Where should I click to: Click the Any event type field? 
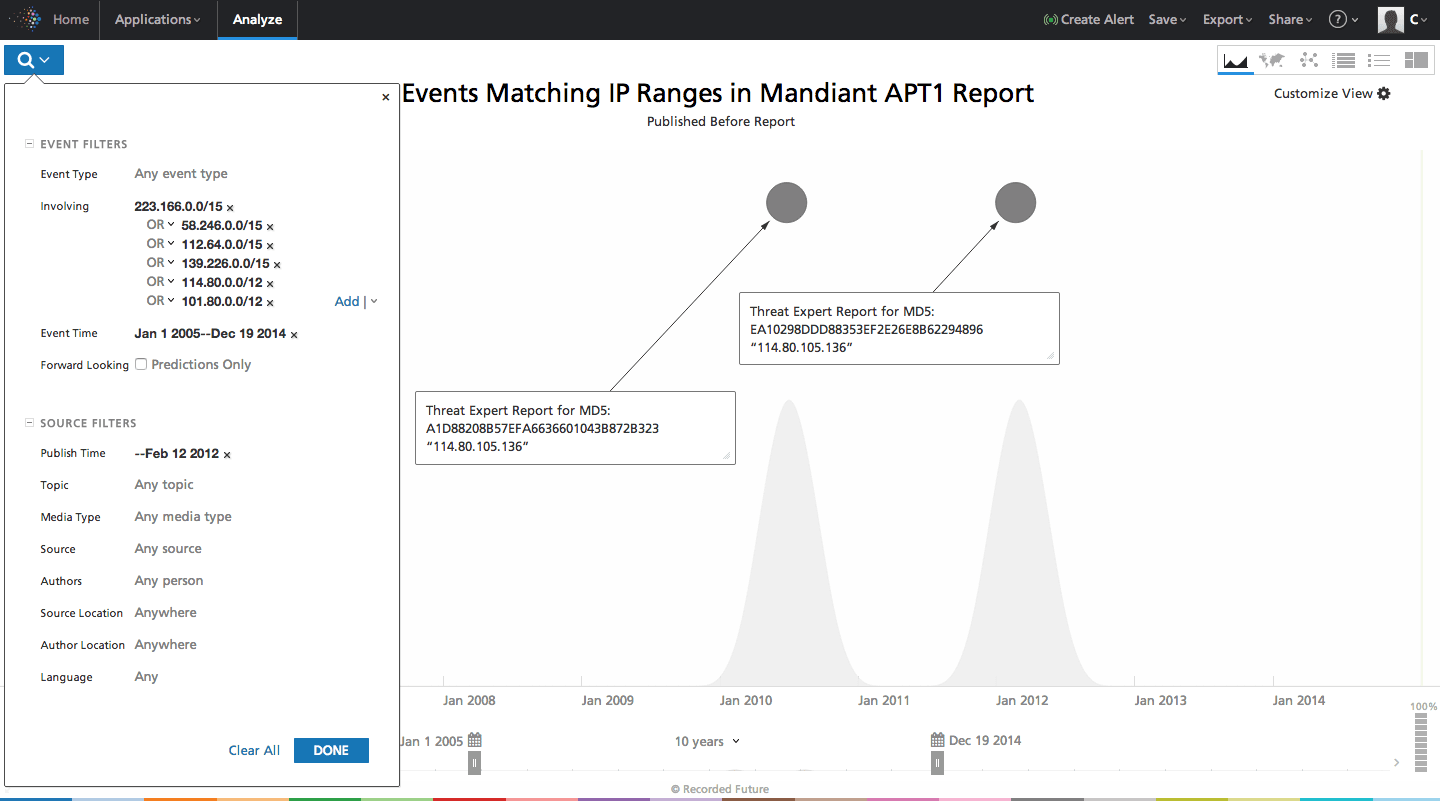click(181, 174)
